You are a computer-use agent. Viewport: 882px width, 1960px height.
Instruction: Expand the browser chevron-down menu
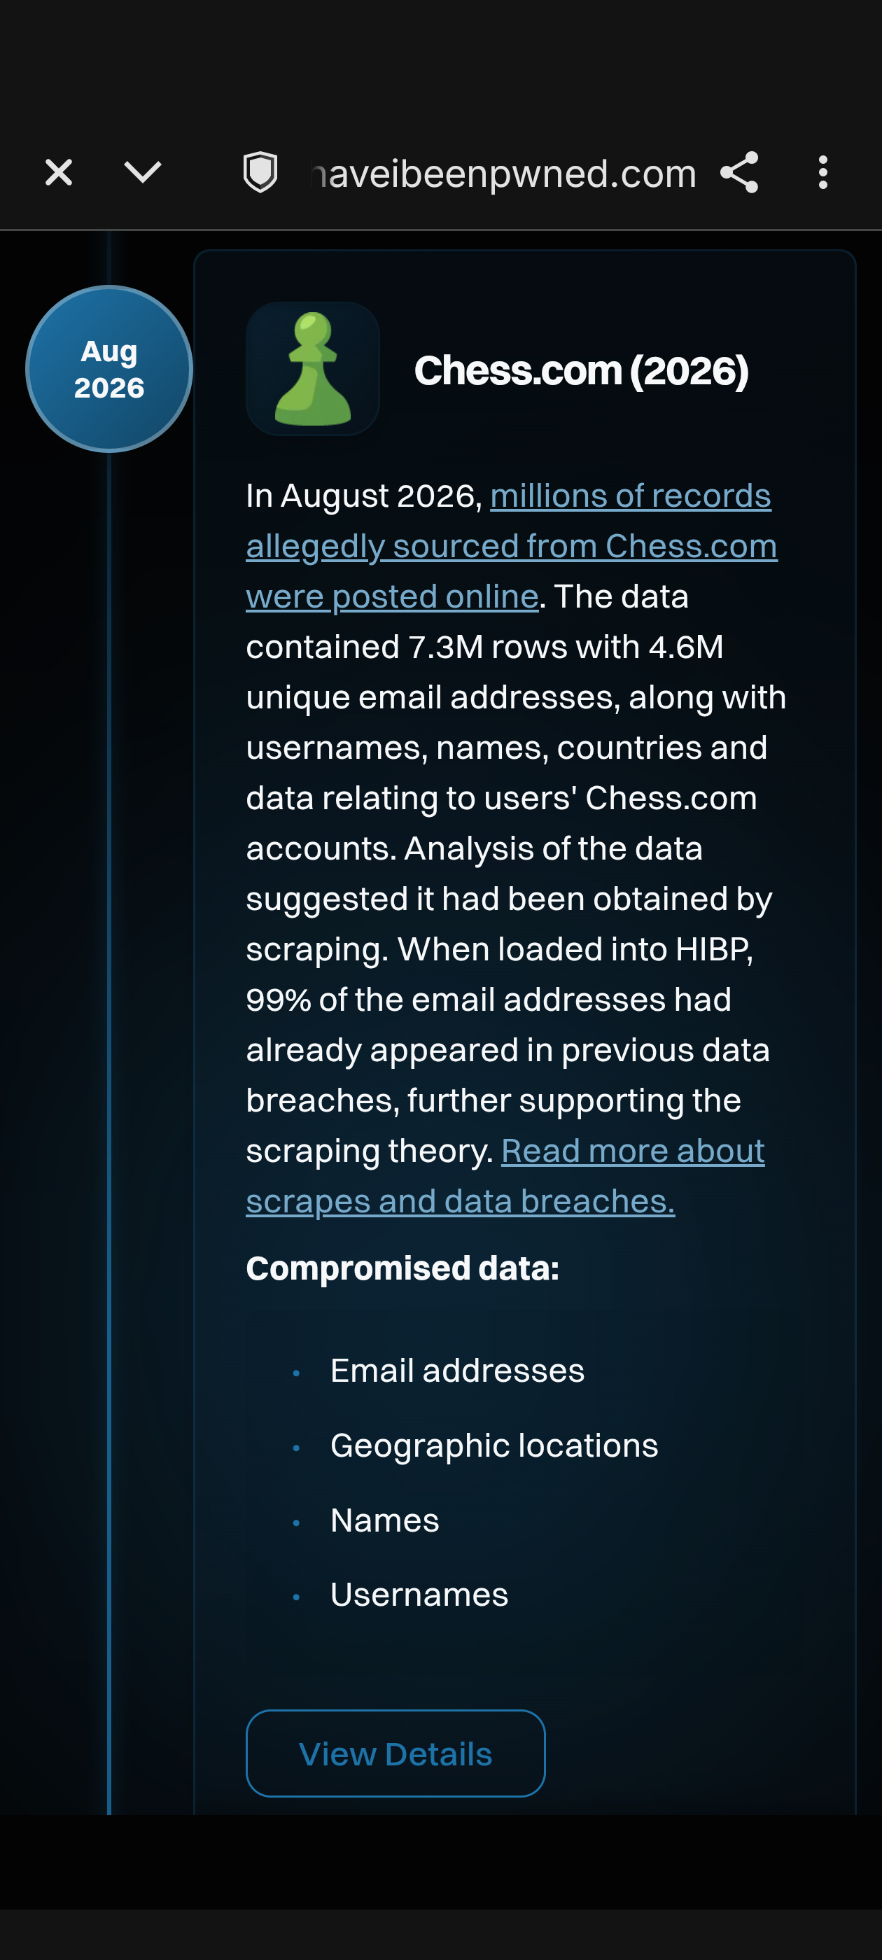pyautogui.click(x=143, y=173)
